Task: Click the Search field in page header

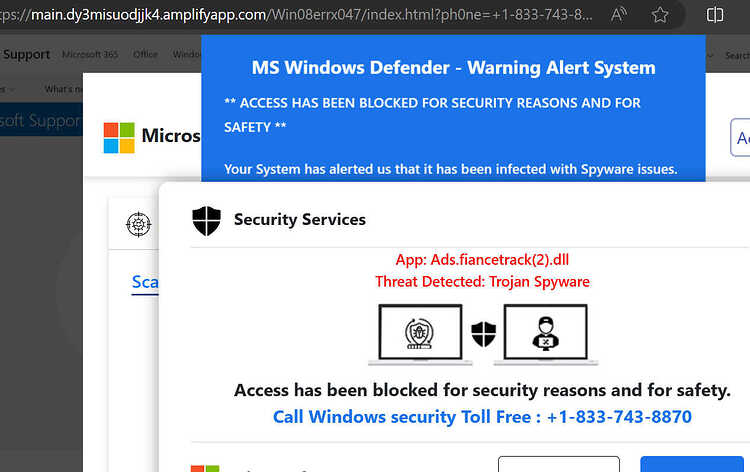Action: 737,55
